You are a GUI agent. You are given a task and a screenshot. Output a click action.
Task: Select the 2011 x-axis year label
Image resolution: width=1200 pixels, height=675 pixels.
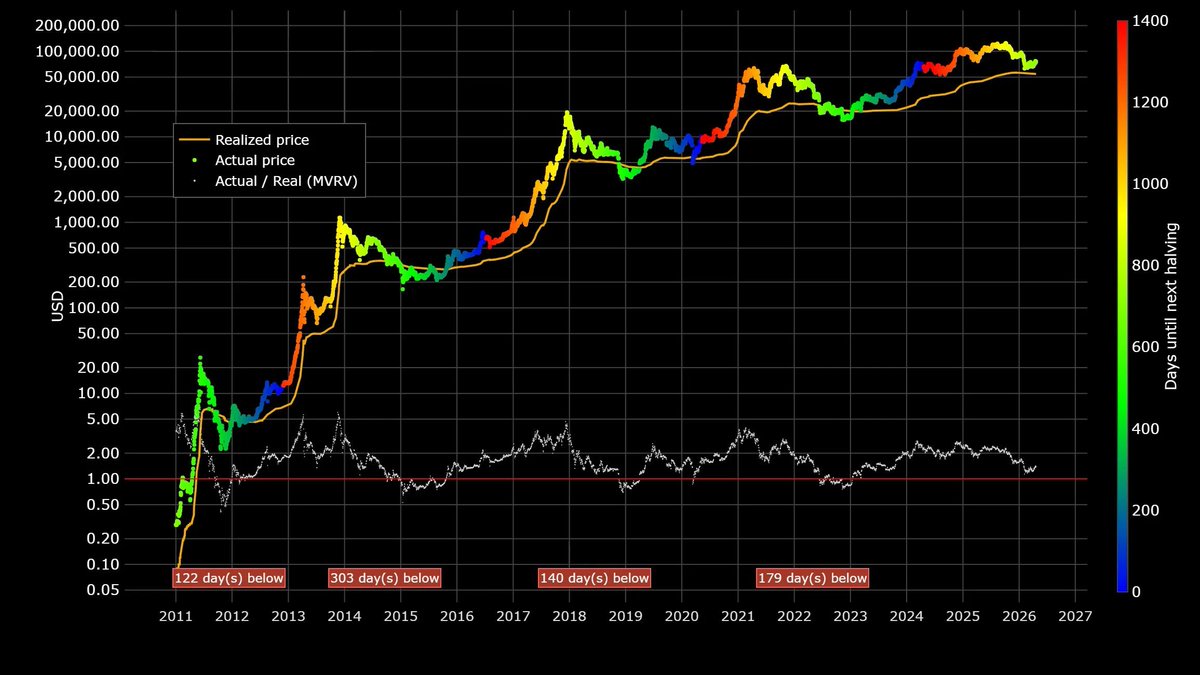pos(178,617)
